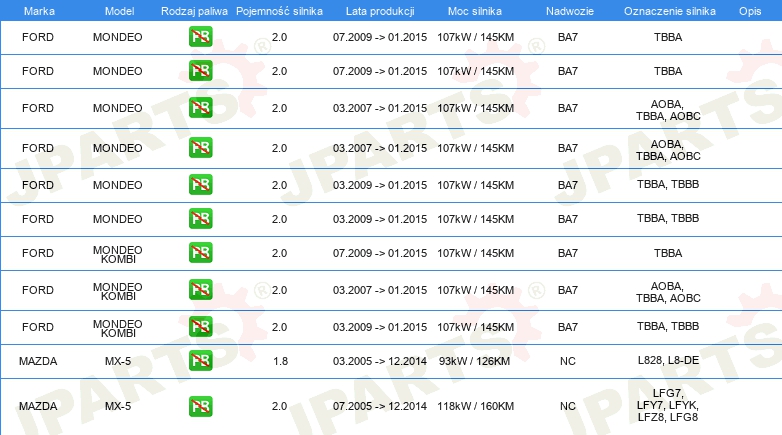Image resolution: width=782 pixels, height=435 pixels.
Task: Click the BA7 body in the Mondeo Kombi 03.2009 row
Action: click(x=568, y=327)
